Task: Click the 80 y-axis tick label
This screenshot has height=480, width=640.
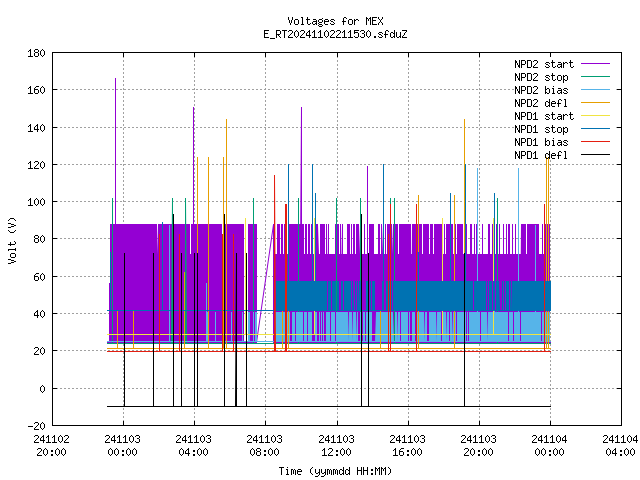Action: 39,239
